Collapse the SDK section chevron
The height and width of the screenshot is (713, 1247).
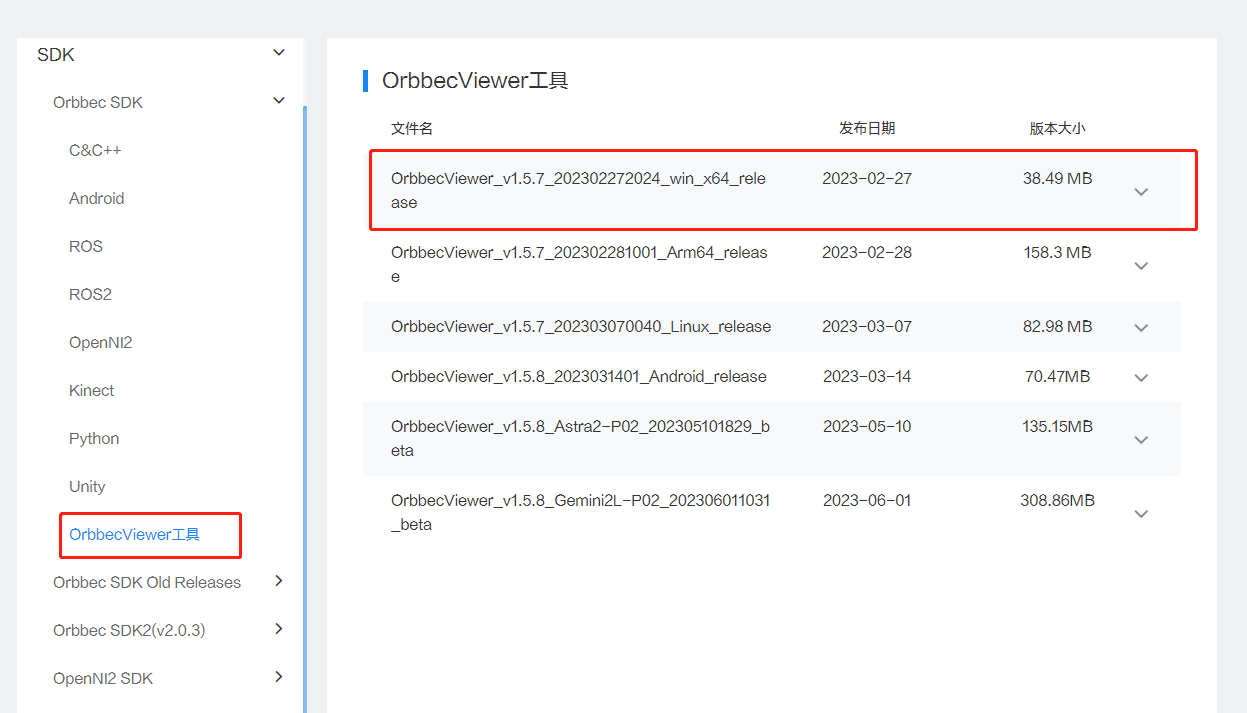tap(279, 53)
